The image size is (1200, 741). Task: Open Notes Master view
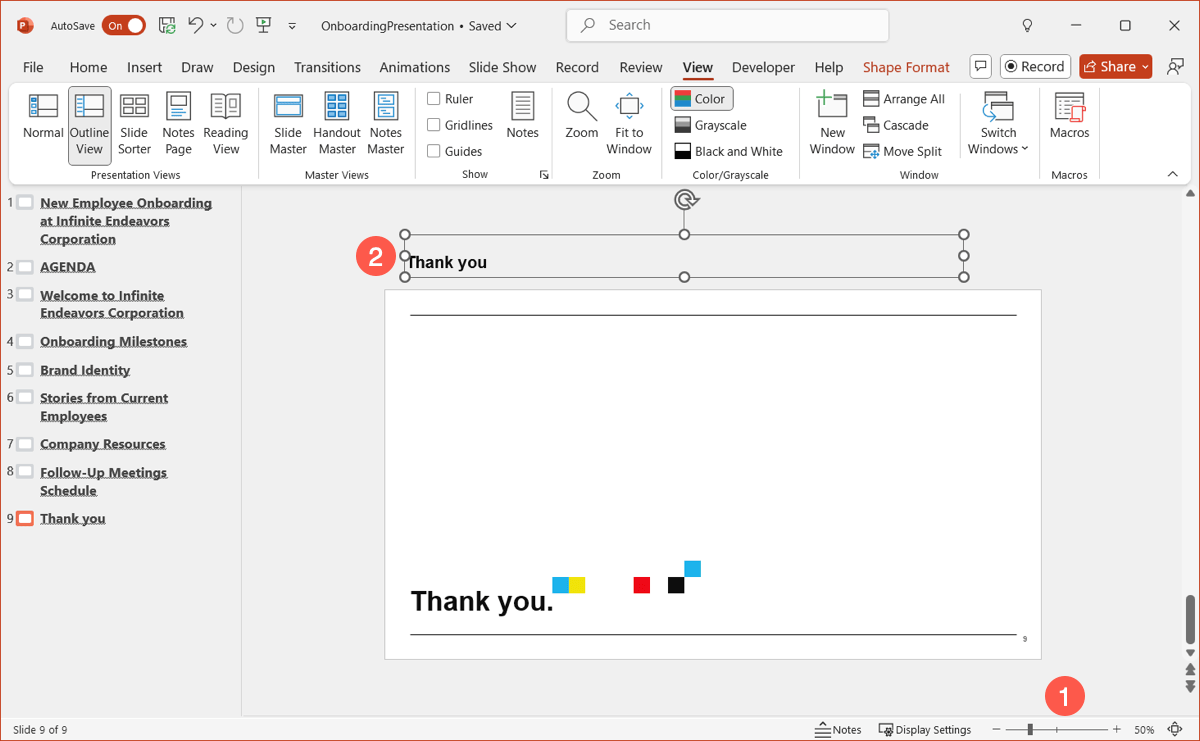385,125
